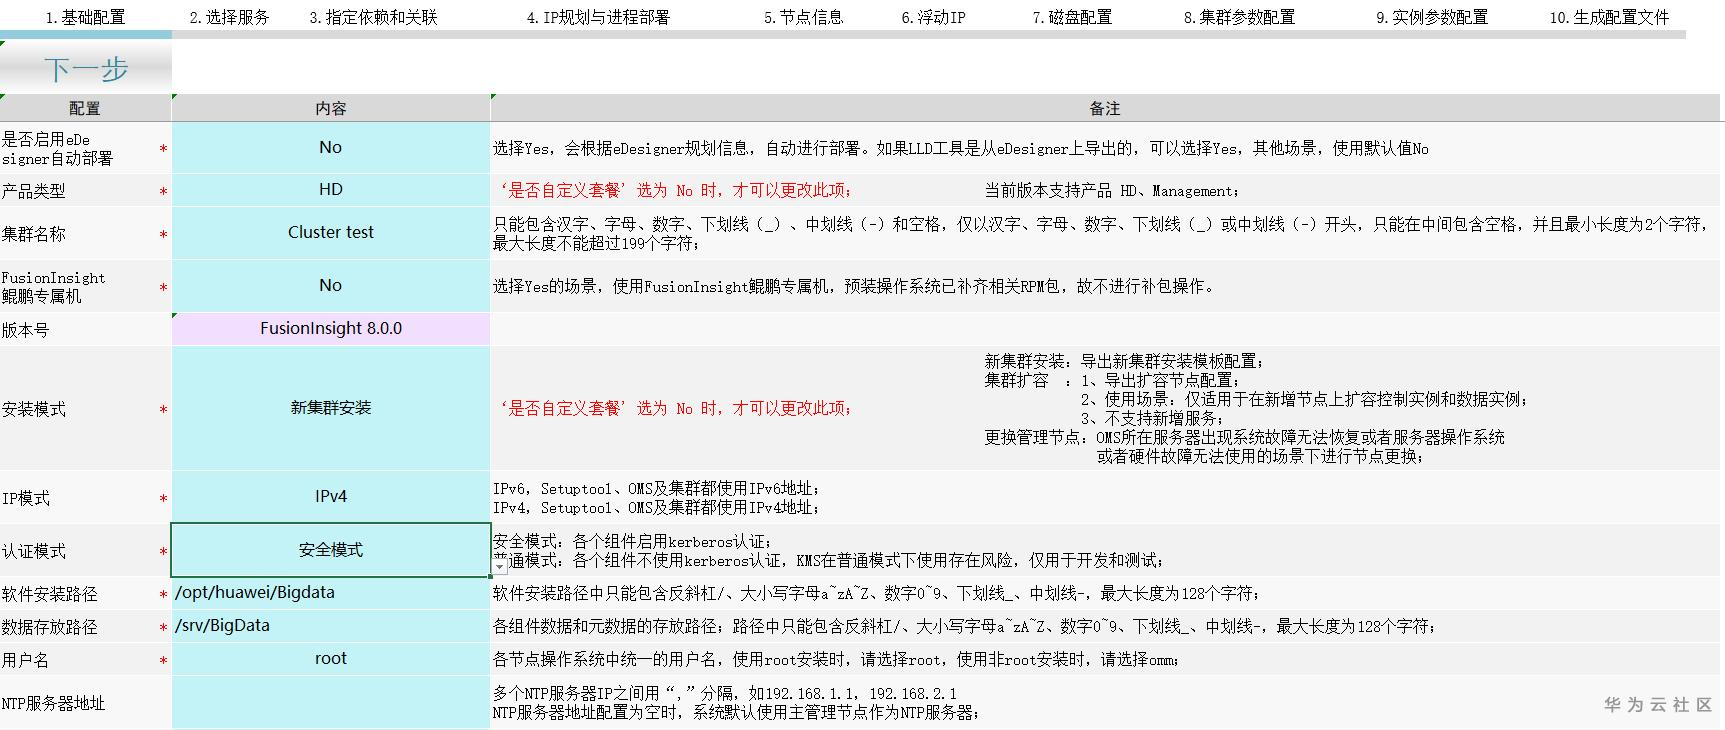The image size is (1725, 730).
Task: Go to 9.实例参数配置 tab
Action: (x=1431, y=17)
